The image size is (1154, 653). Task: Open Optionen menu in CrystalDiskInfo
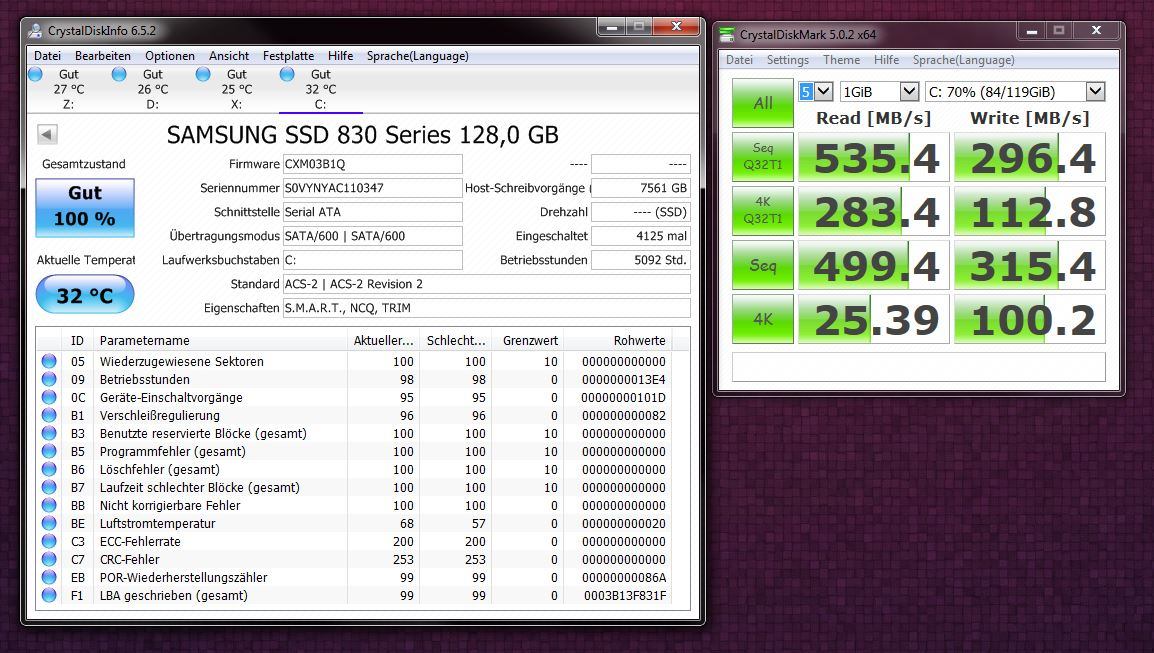[170, 56]
